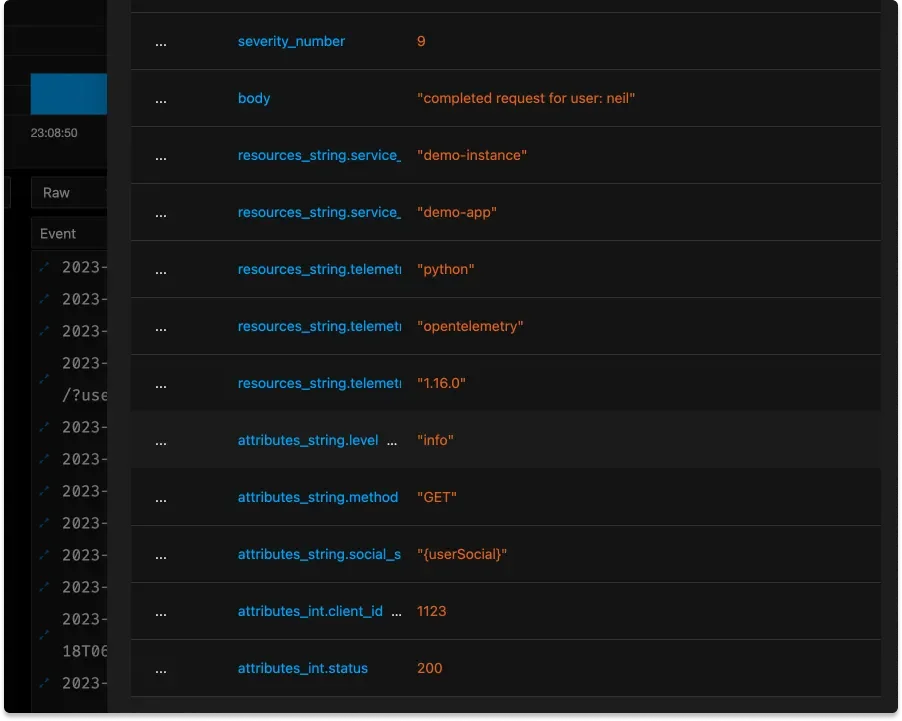
Task: Open the ellipsis menu for attributes_string.level
Action: (x=161, y=441)
